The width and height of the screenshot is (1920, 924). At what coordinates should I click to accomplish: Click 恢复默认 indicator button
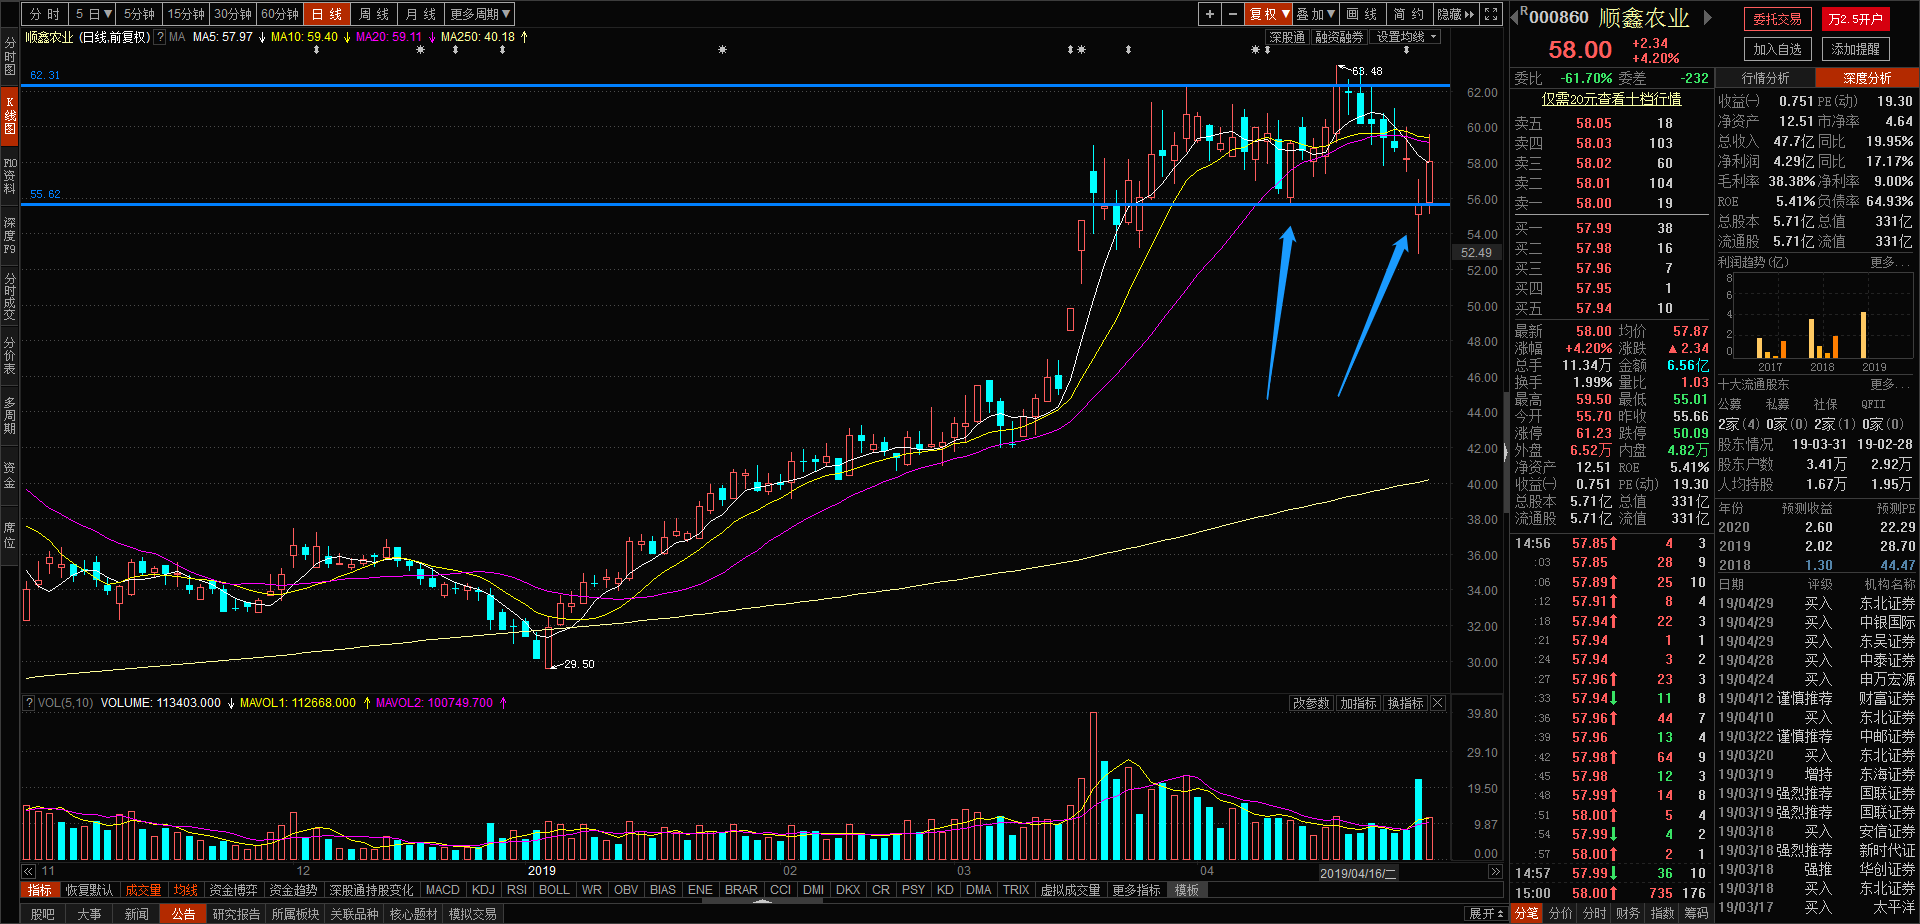pyautogui.click(x=89, y=890)
